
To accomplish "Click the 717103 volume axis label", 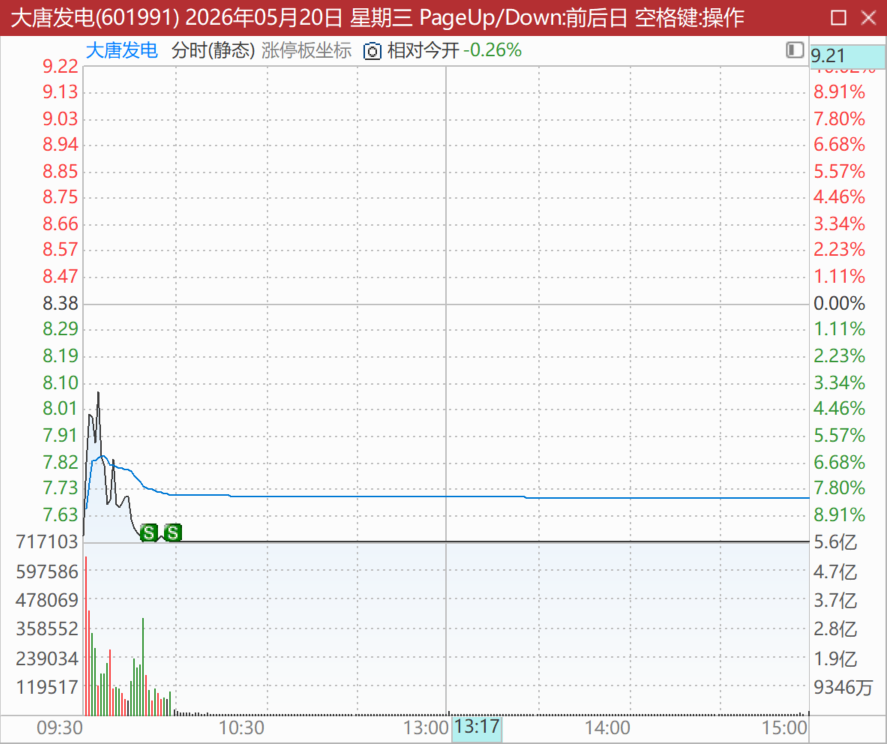I will click(47, 542).
